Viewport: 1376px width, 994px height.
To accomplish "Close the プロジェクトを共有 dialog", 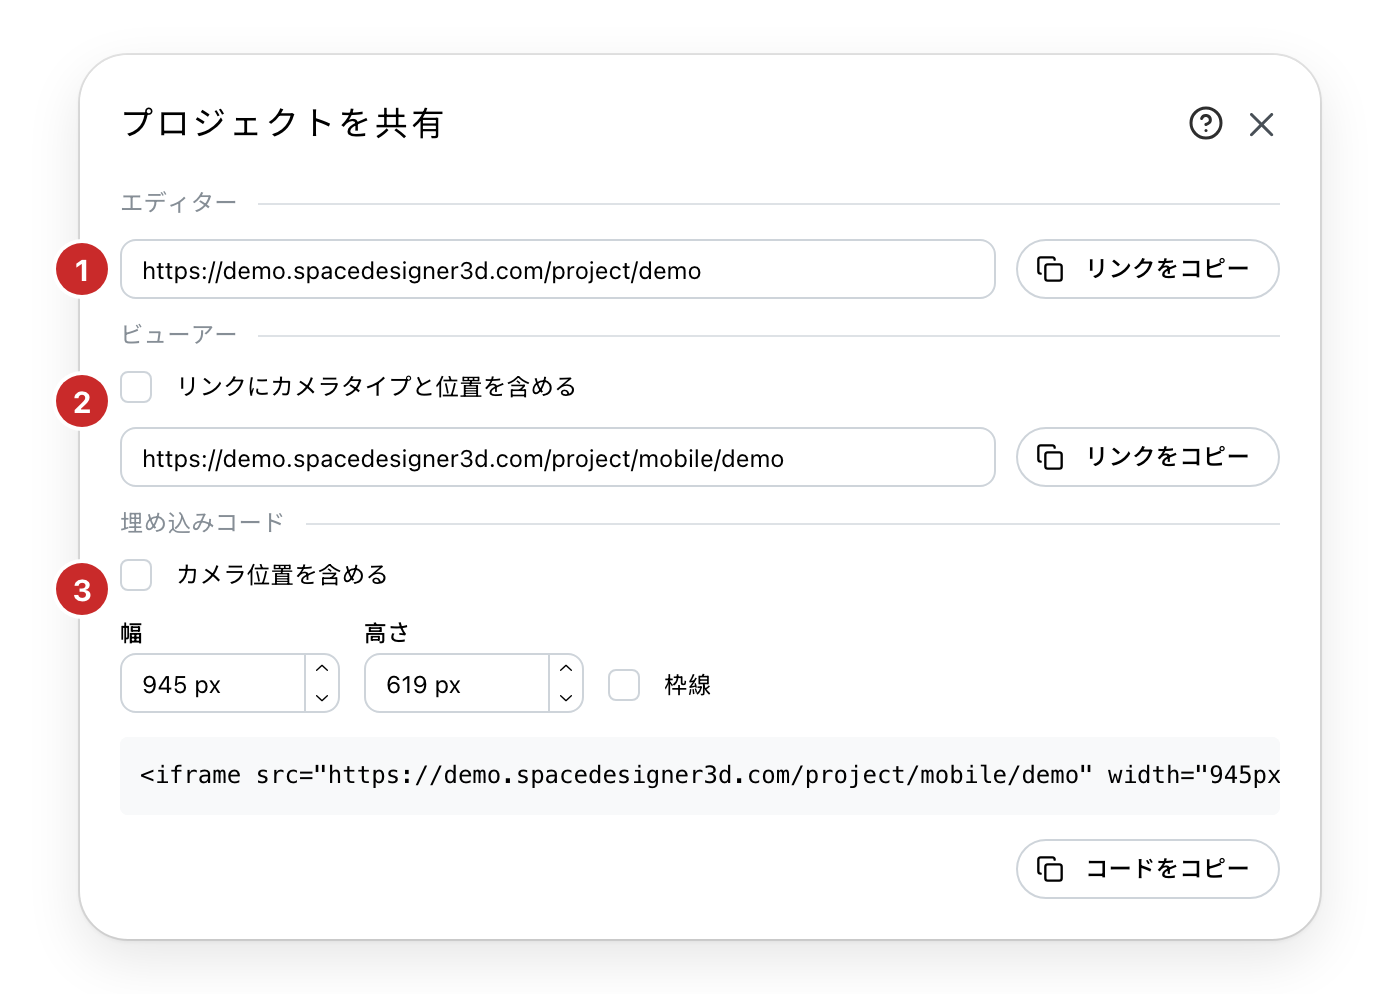I will click(x=1261, y=124).
